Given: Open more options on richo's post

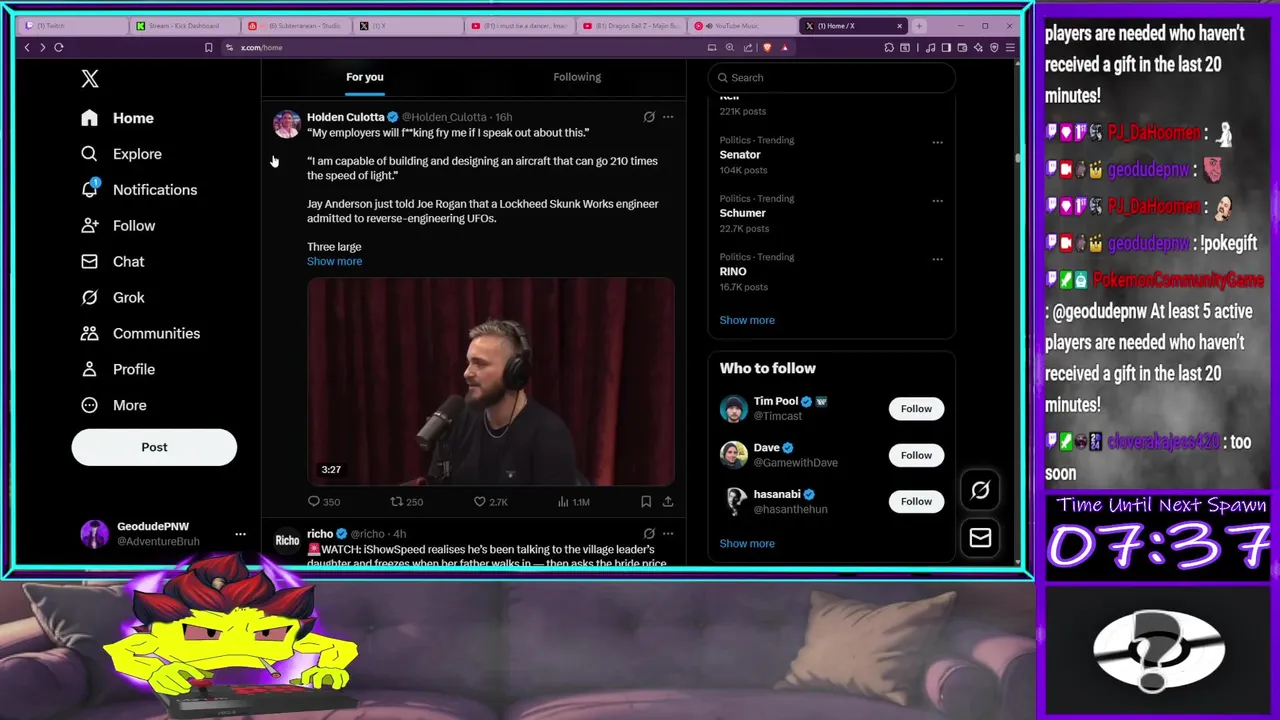Looking at the screenshot, I should coord(668,534).
